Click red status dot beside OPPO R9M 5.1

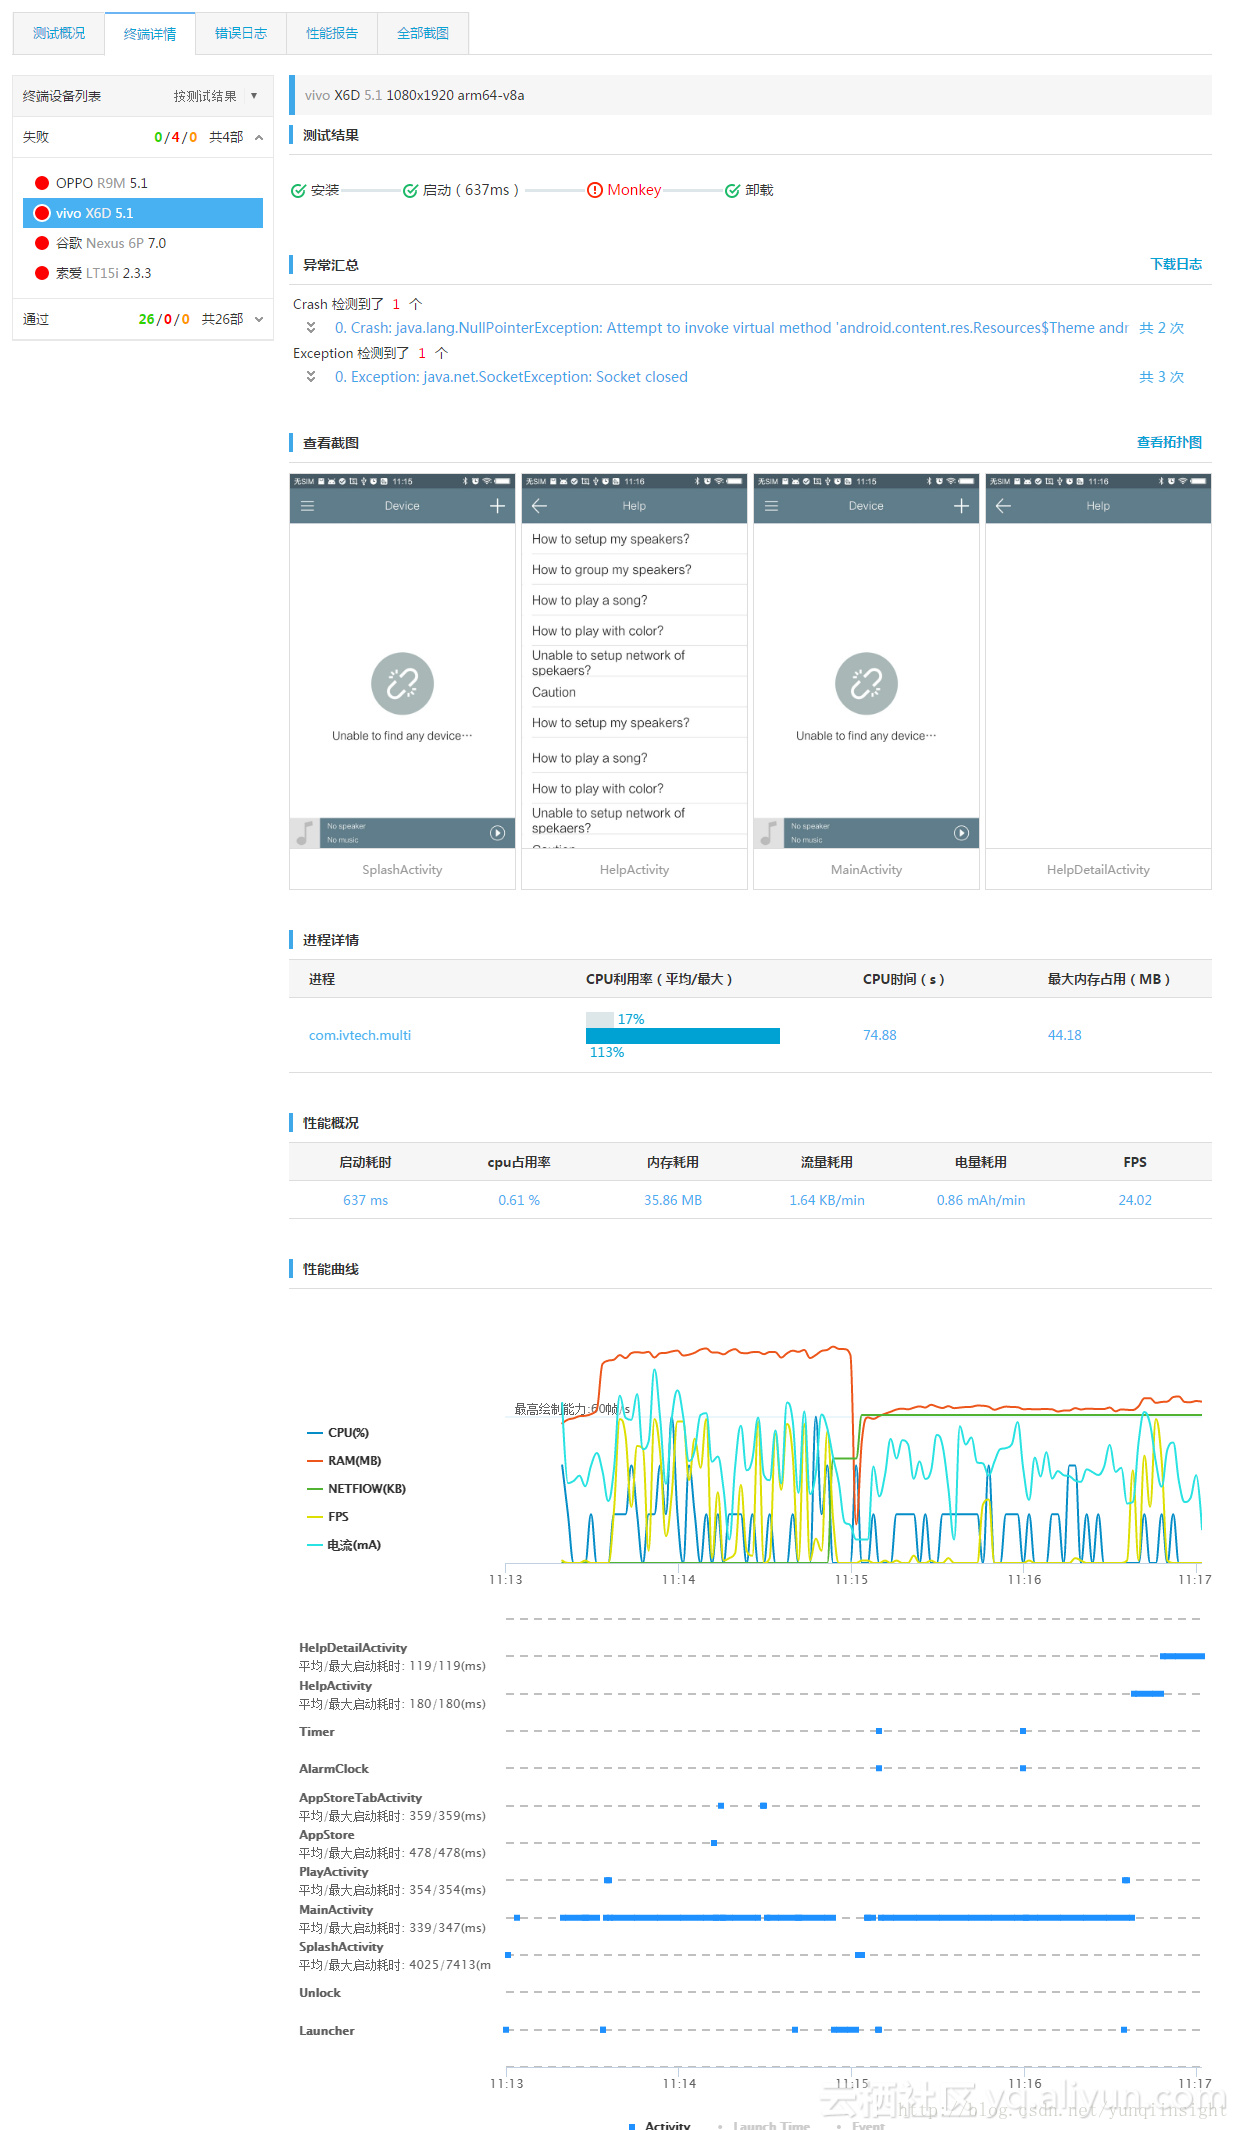coord(42,183)
